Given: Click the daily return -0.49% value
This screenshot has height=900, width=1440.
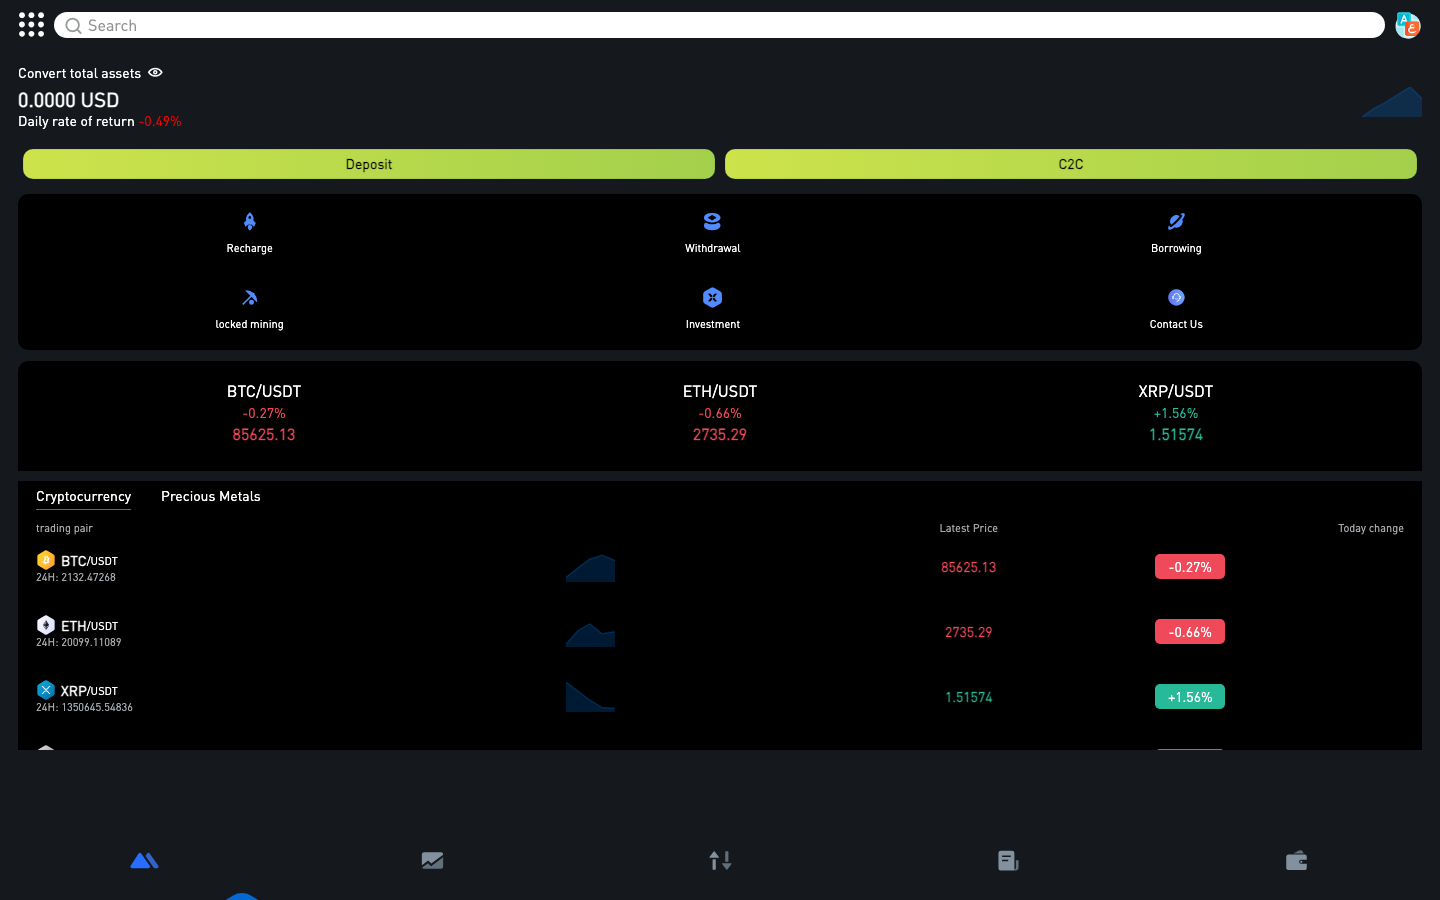Looking at the screenshot, I should [x=160, y=121].
